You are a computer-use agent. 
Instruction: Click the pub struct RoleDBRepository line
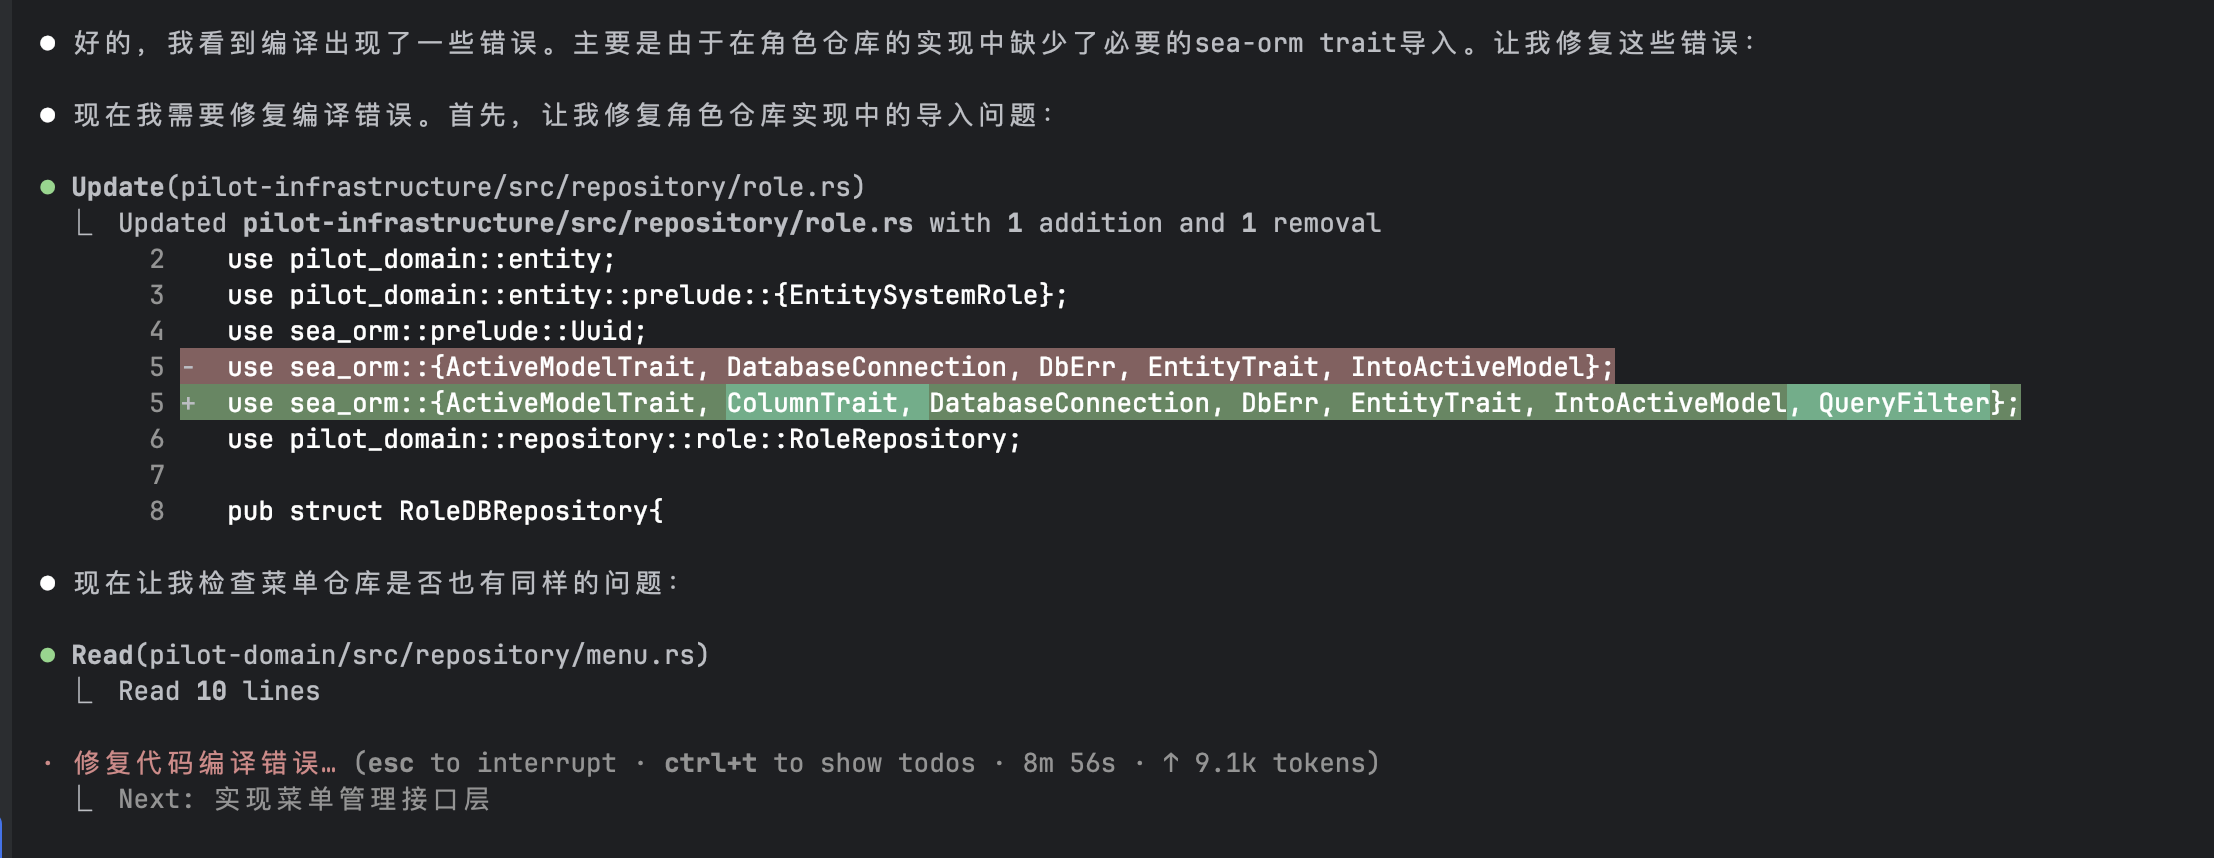pos(444,511)
